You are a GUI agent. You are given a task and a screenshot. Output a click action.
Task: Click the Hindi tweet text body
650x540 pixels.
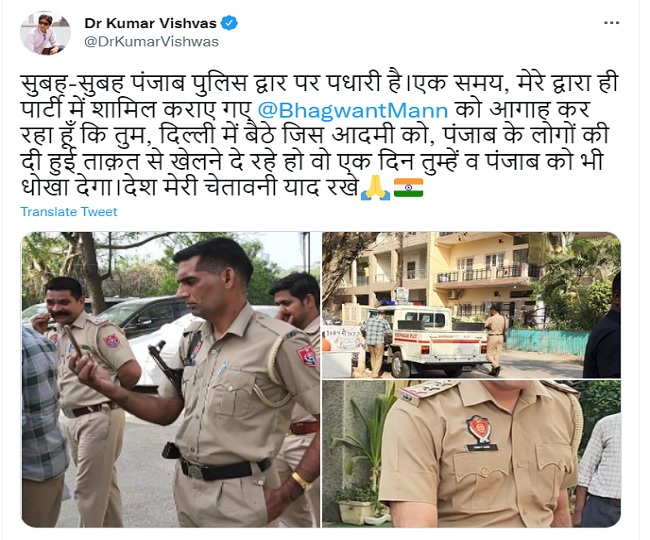pyautogui.click(x=319, y=135)
